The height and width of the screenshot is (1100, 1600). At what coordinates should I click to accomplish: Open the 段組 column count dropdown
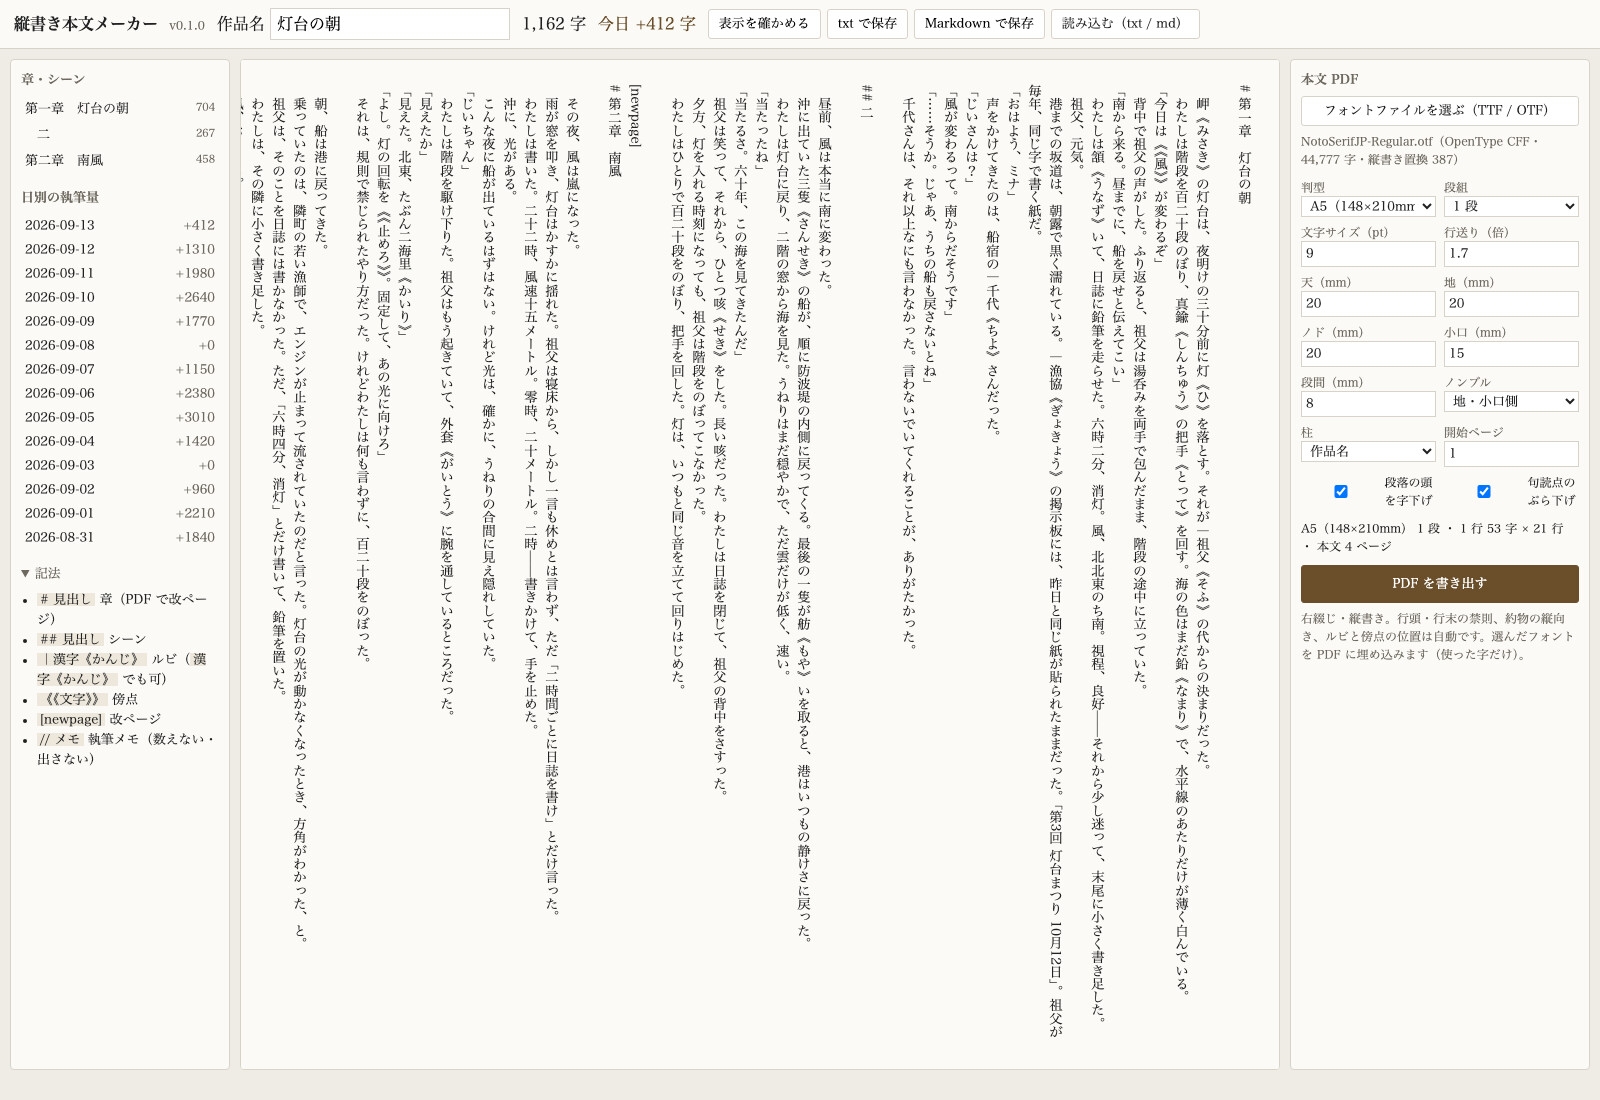(x=1511, y=206)
